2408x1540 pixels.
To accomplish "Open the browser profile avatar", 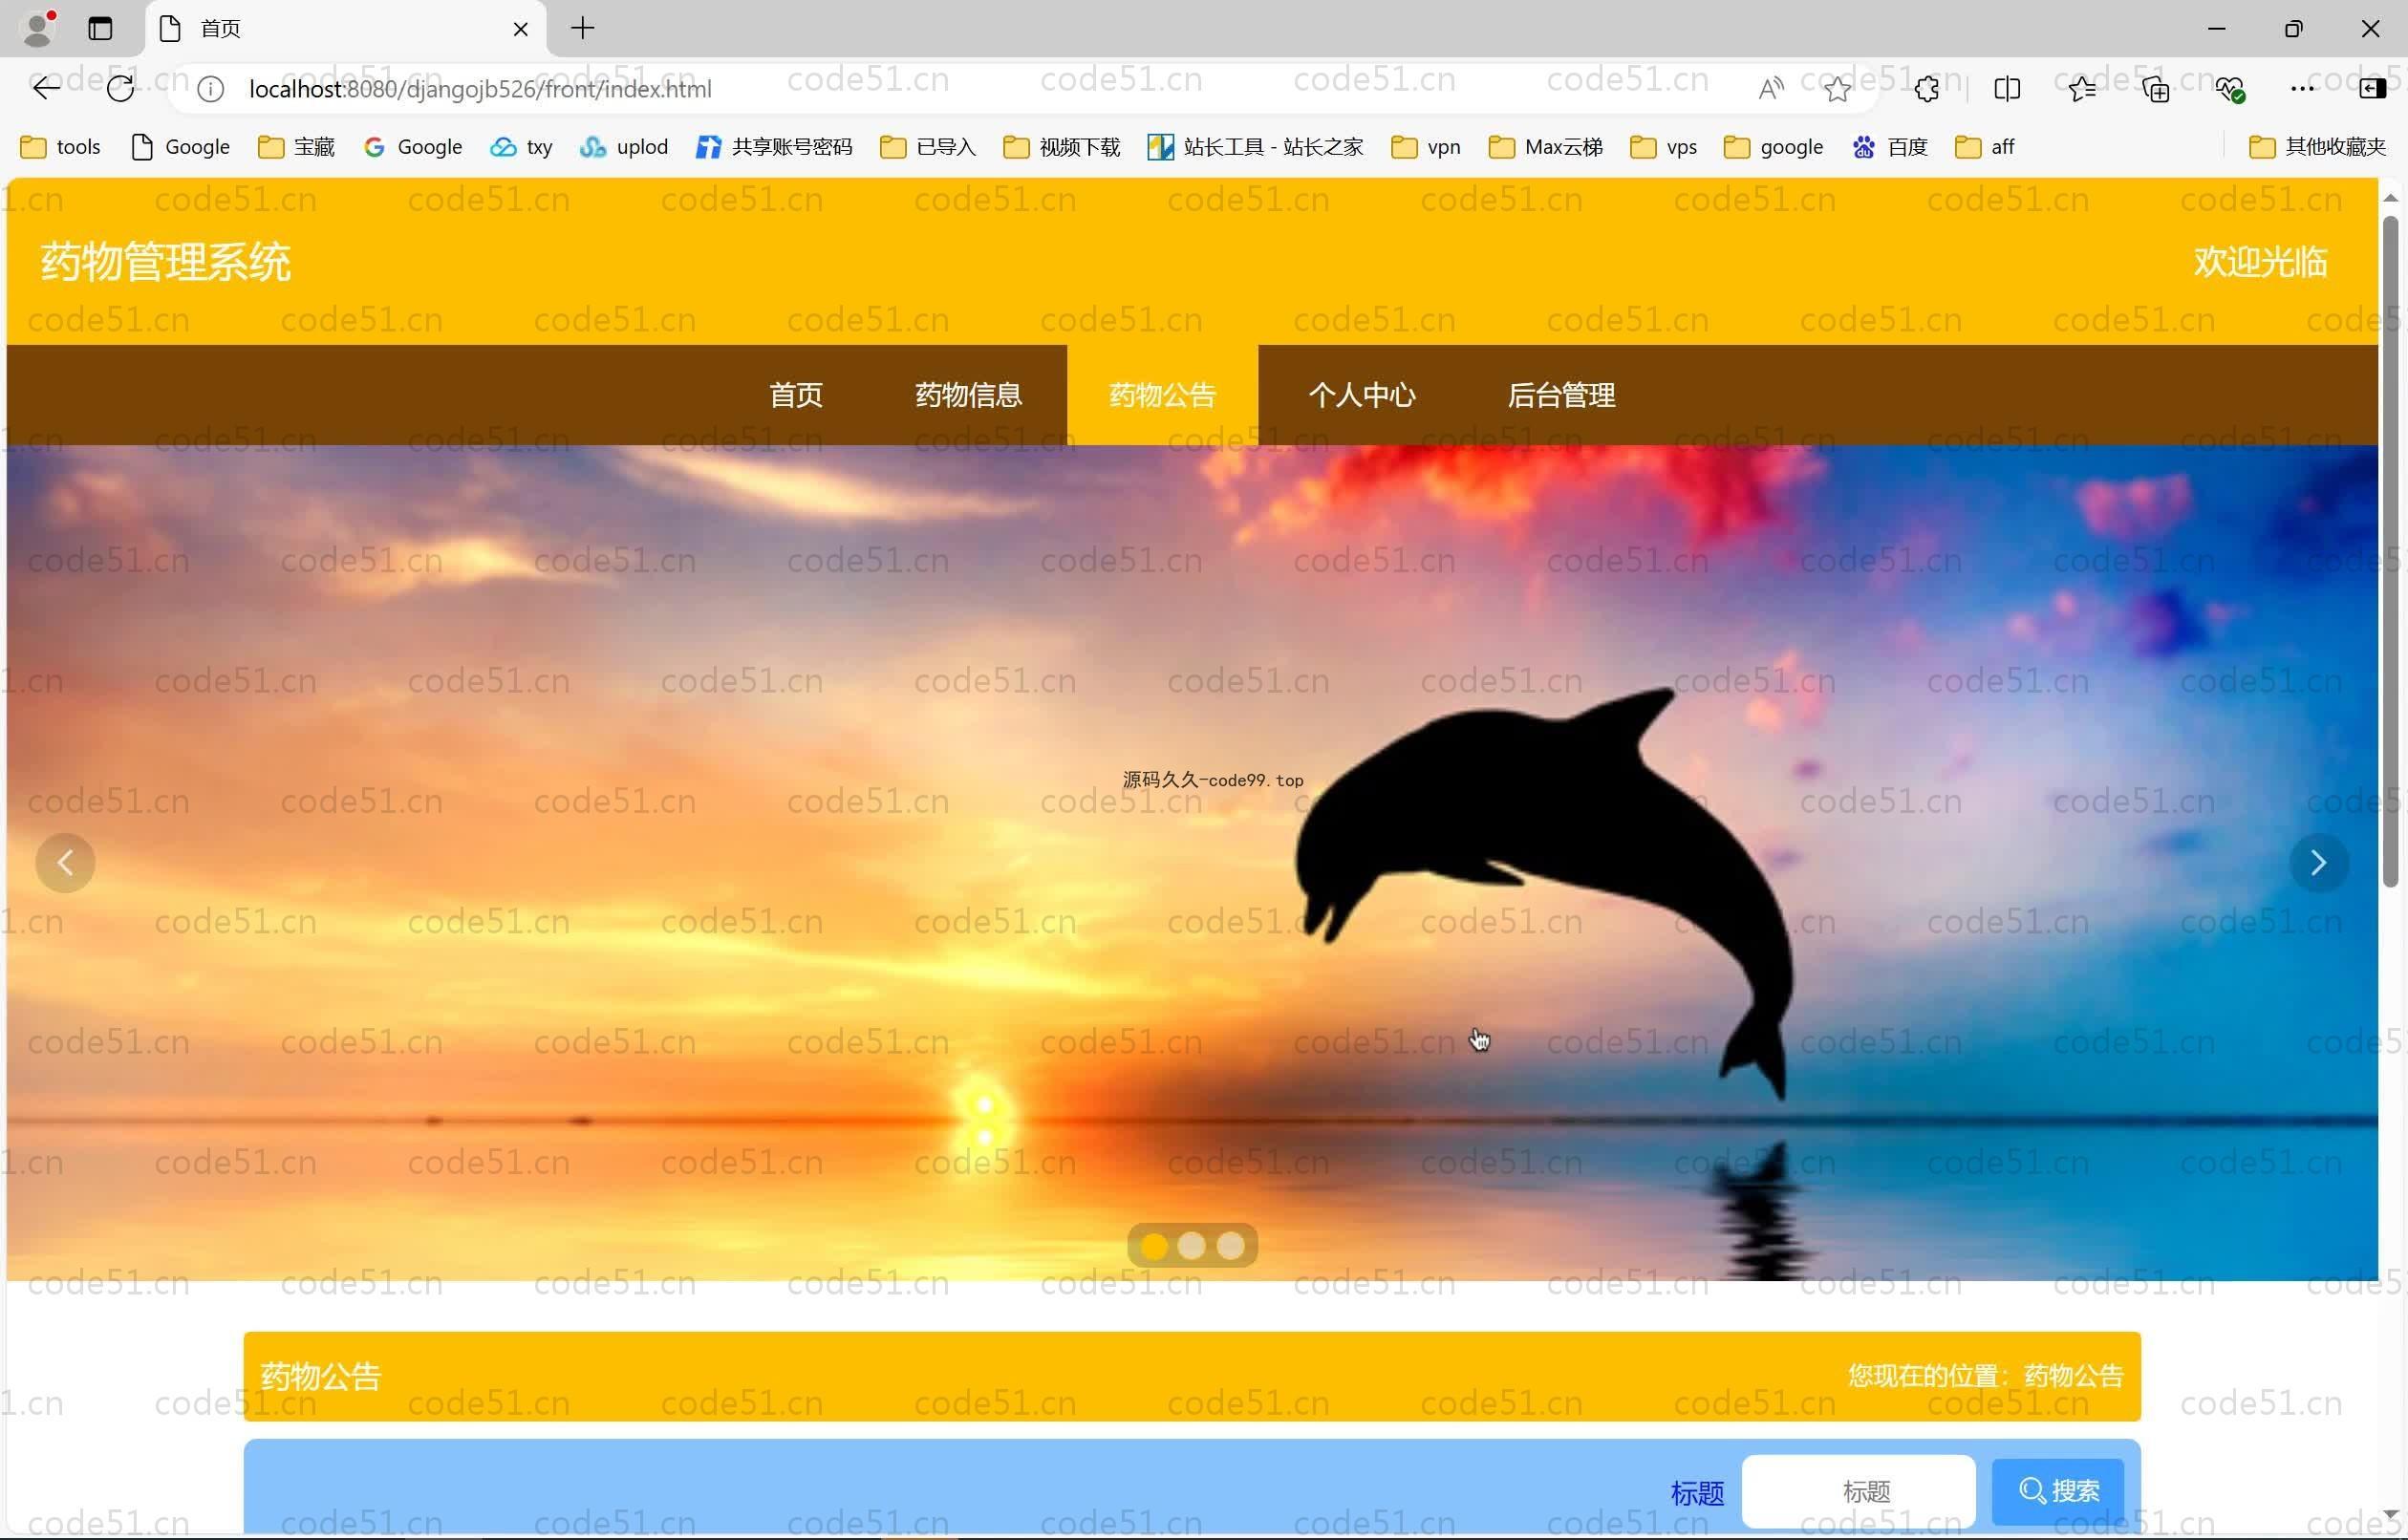I will click(x=38, y=28).
